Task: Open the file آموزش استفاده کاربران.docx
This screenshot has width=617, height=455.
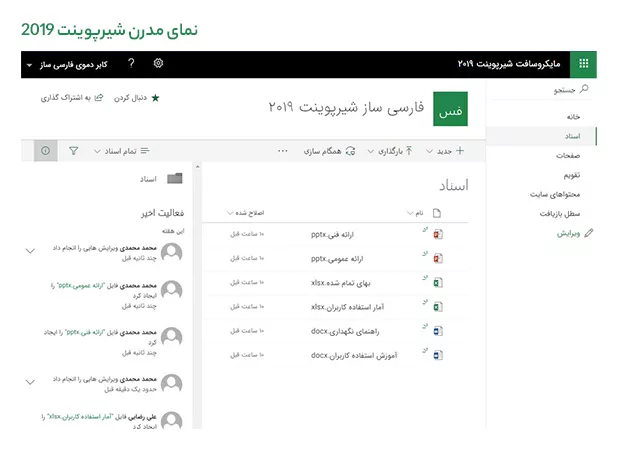Action: coord(354,355)
